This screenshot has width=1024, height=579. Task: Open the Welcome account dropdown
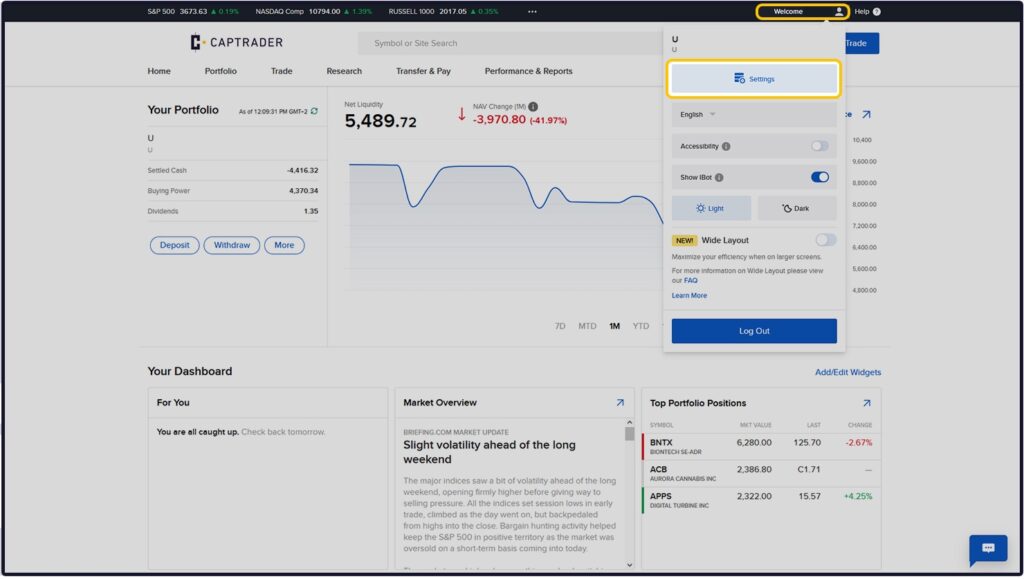pos(803,11)
